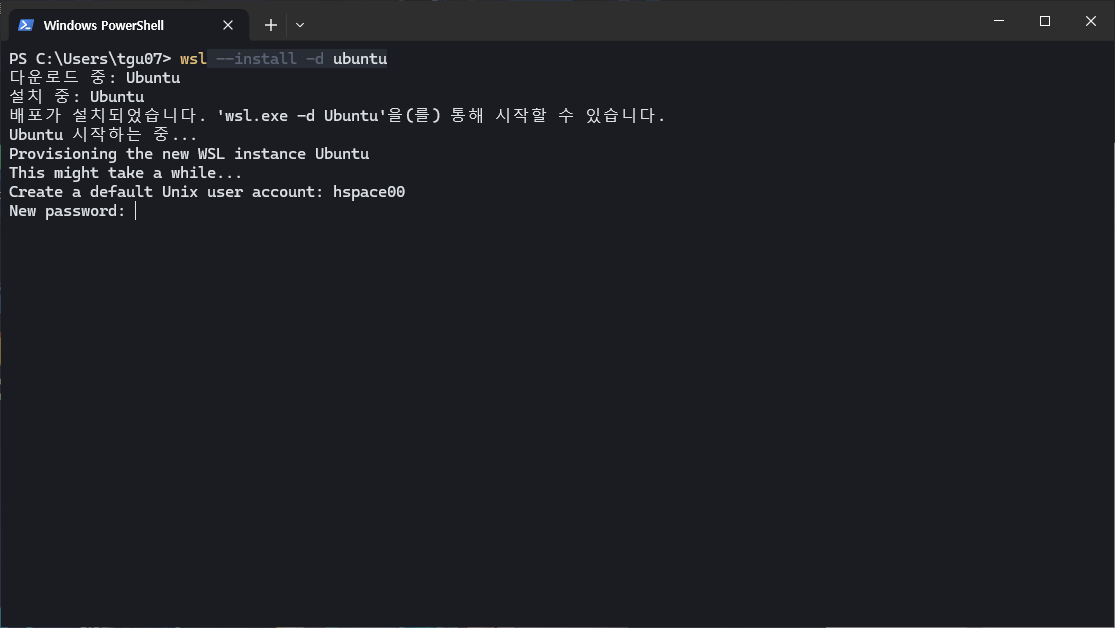Click the username hspace00 text
1115x628 pixels.
(369, 192)
